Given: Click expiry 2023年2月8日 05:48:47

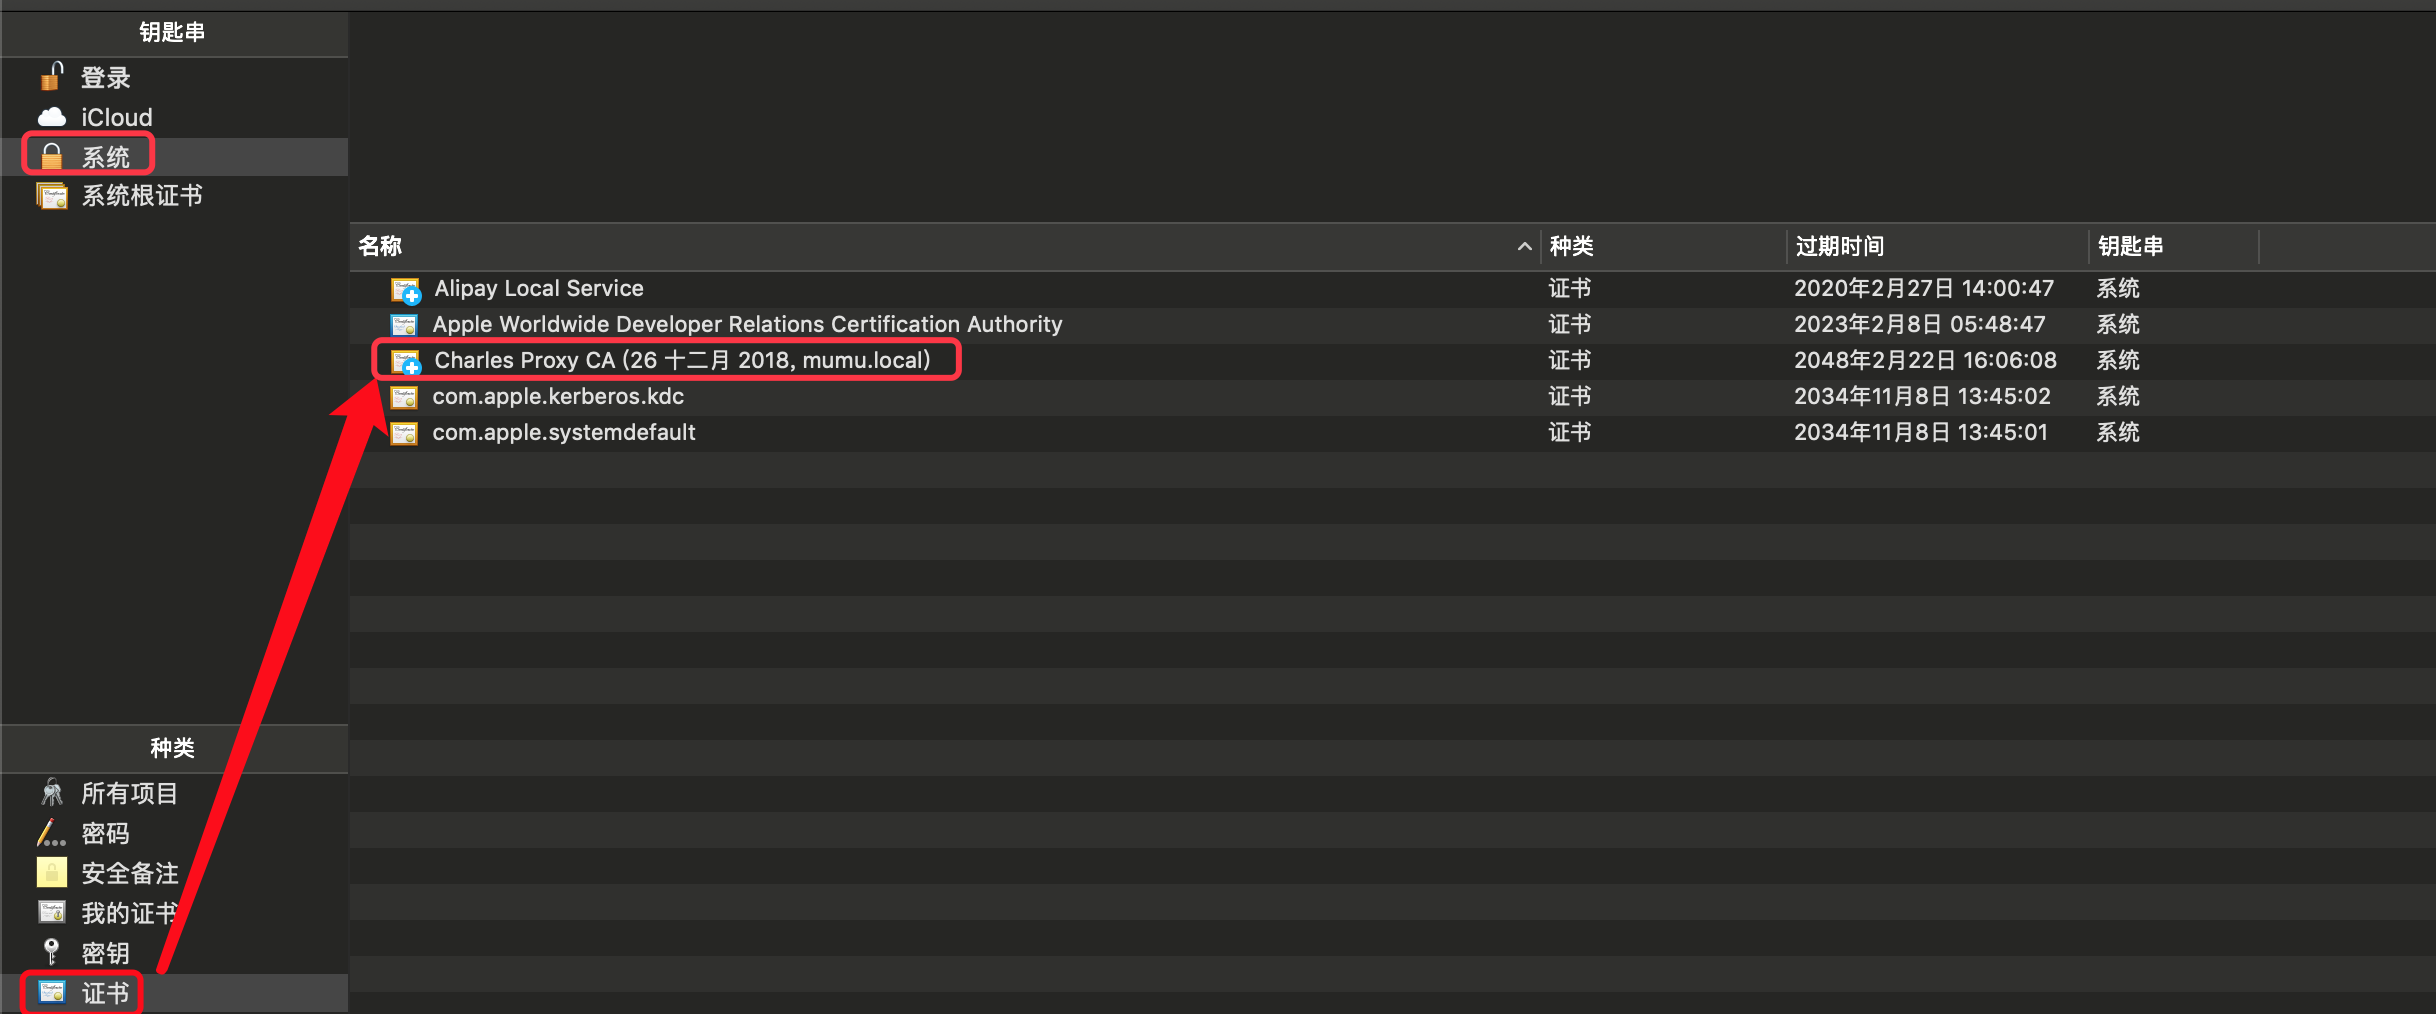Looking at the screenshot, I should [x=1919, y=325].
